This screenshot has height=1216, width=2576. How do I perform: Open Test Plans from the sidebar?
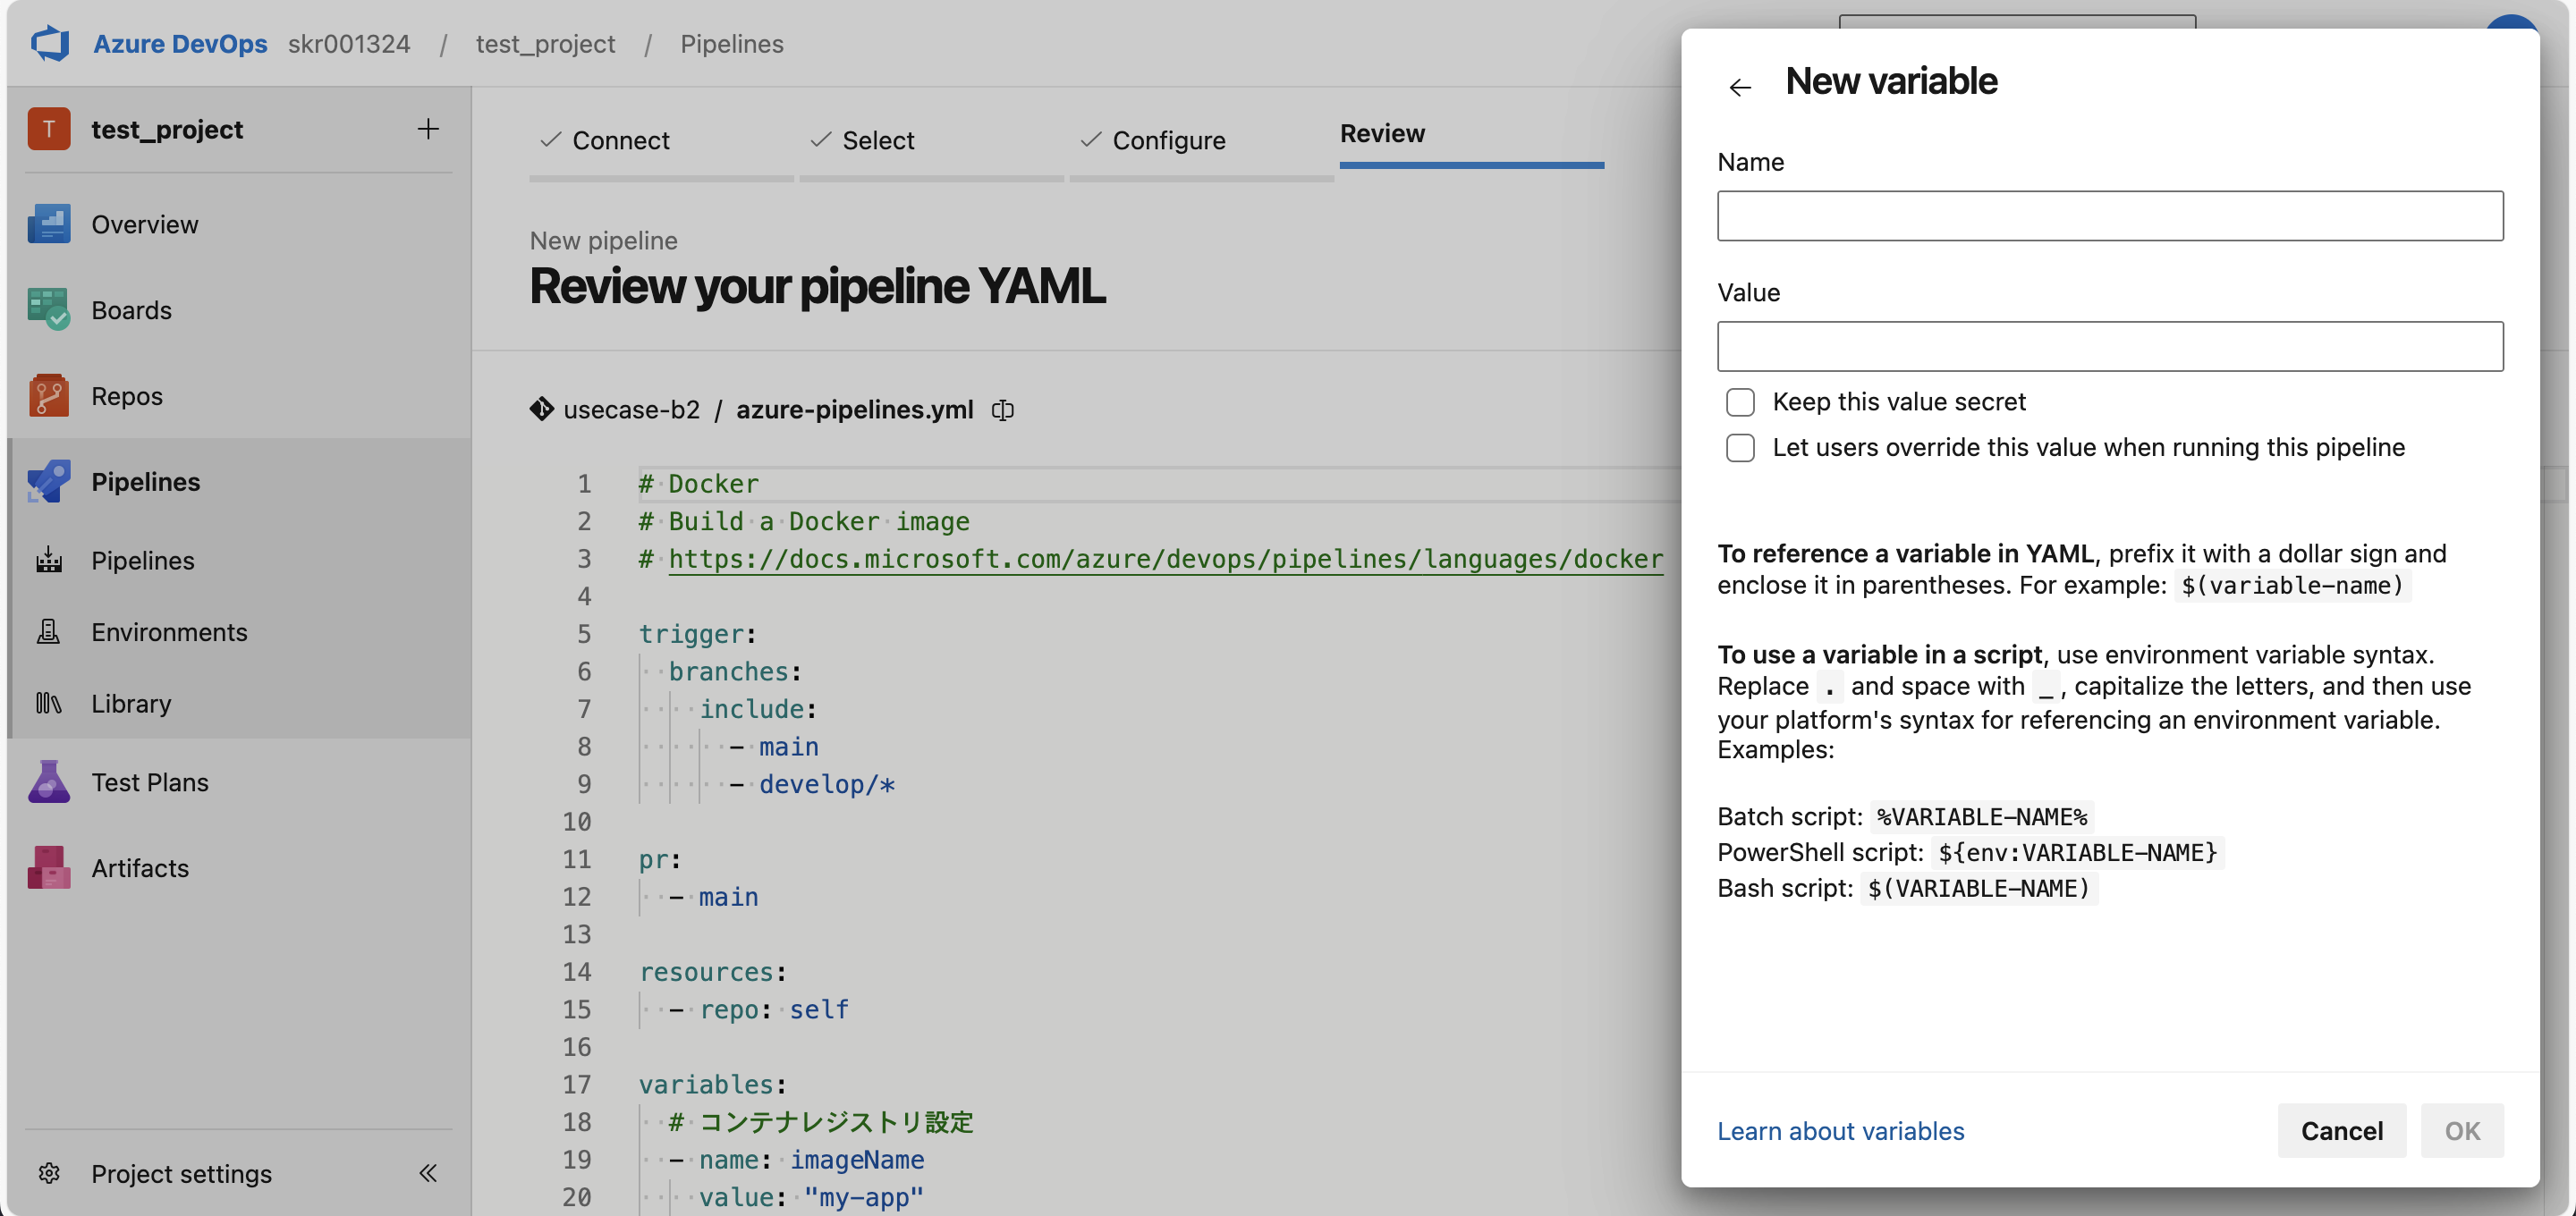pyautogui.click(x=150, y=781)
